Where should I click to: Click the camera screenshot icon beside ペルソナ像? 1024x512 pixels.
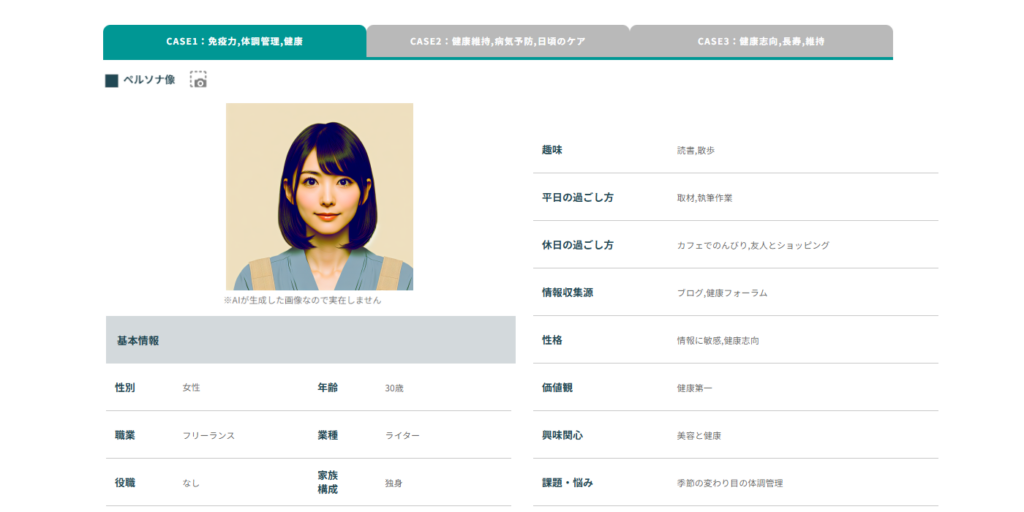pyautogui.click(x=199, y=80)
